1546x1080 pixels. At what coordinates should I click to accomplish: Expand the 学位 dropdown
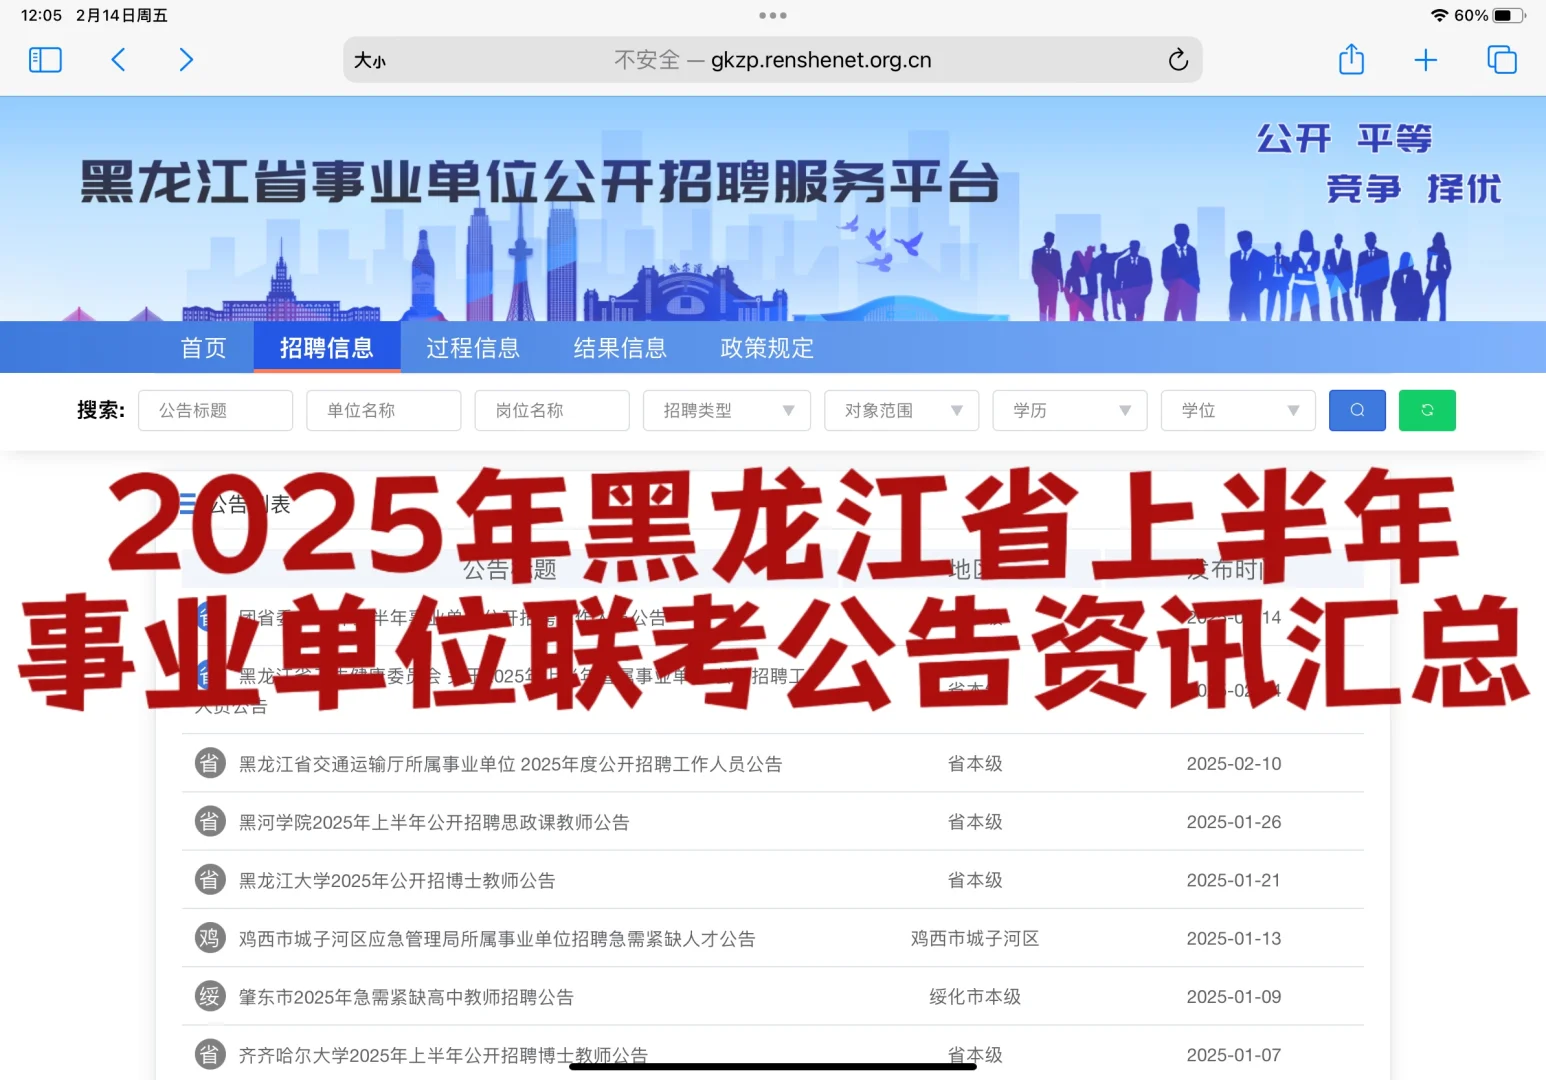1238,410
